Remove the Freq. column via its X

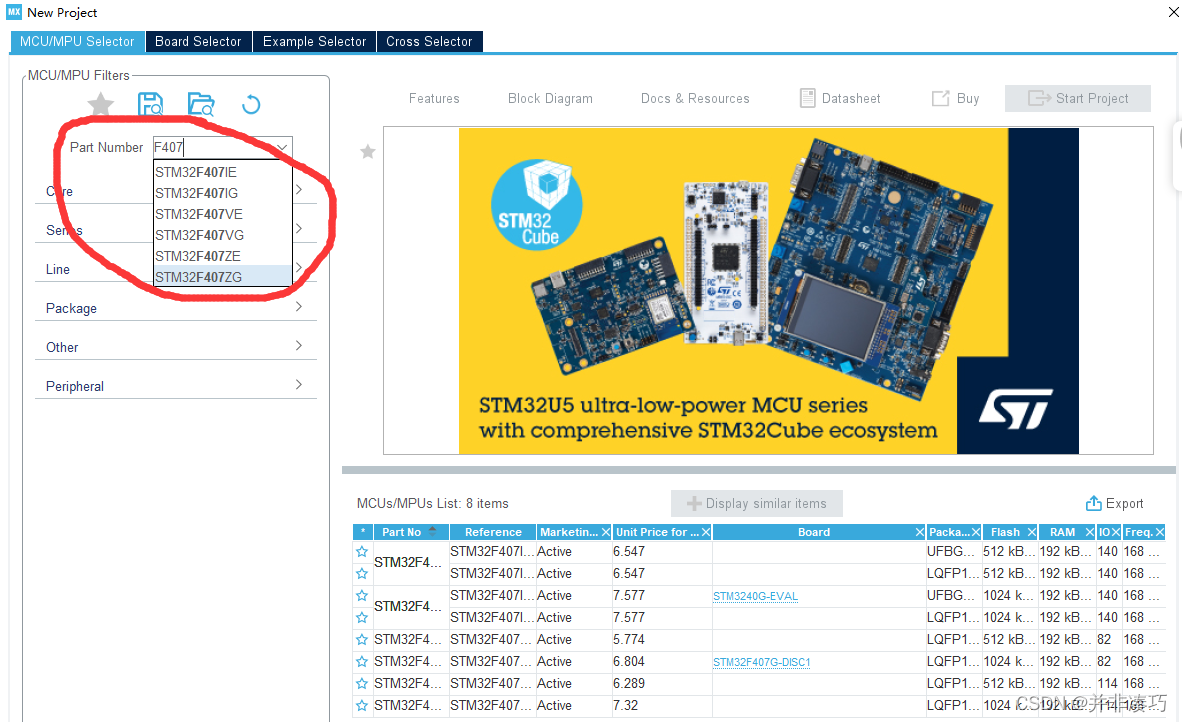coord(1159,532)
